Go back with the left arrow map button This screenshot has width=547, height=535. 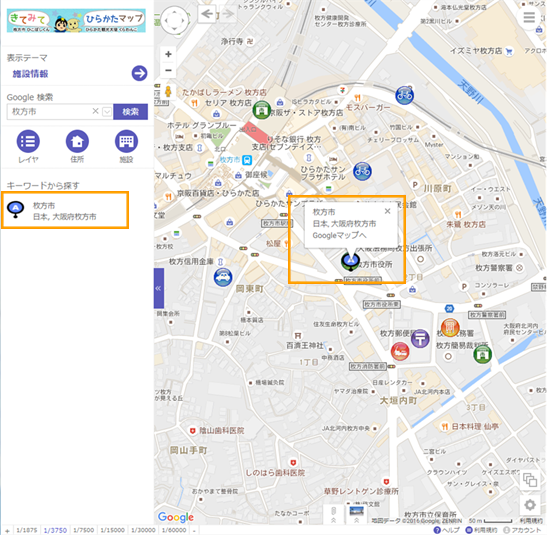(207, 14)
